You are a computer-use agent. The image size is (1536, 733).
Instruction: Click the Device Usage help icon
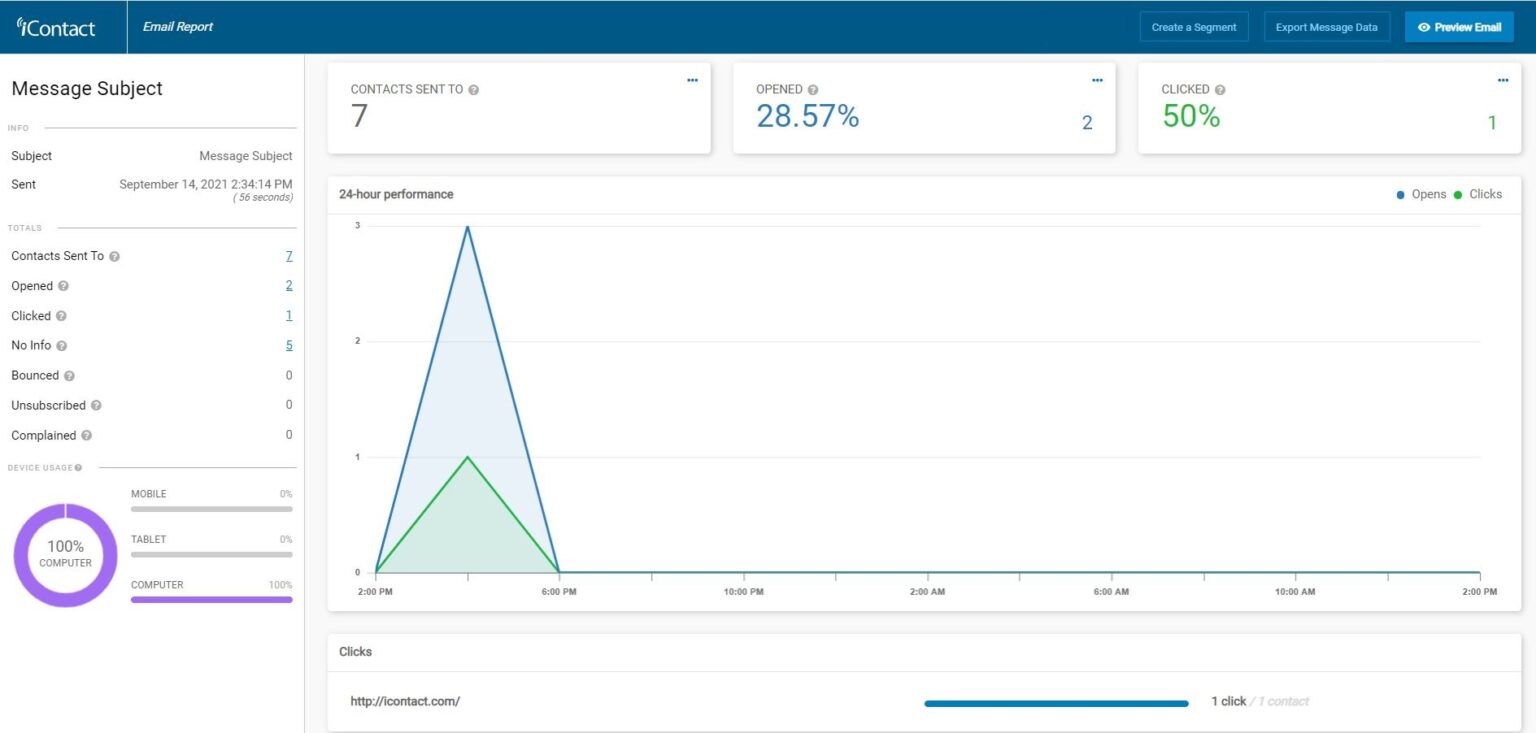76,467
